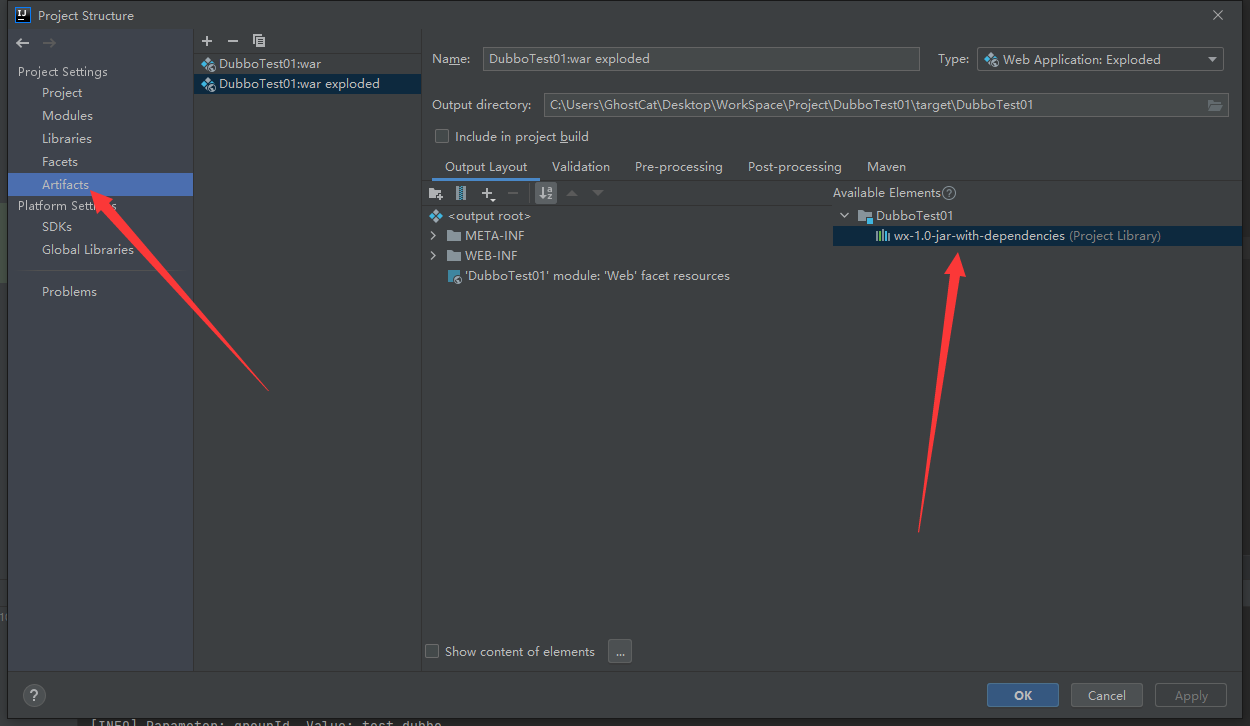Copy the selected artifact
This screenshot has height=726, width=1250.
[x=259, y=41]
